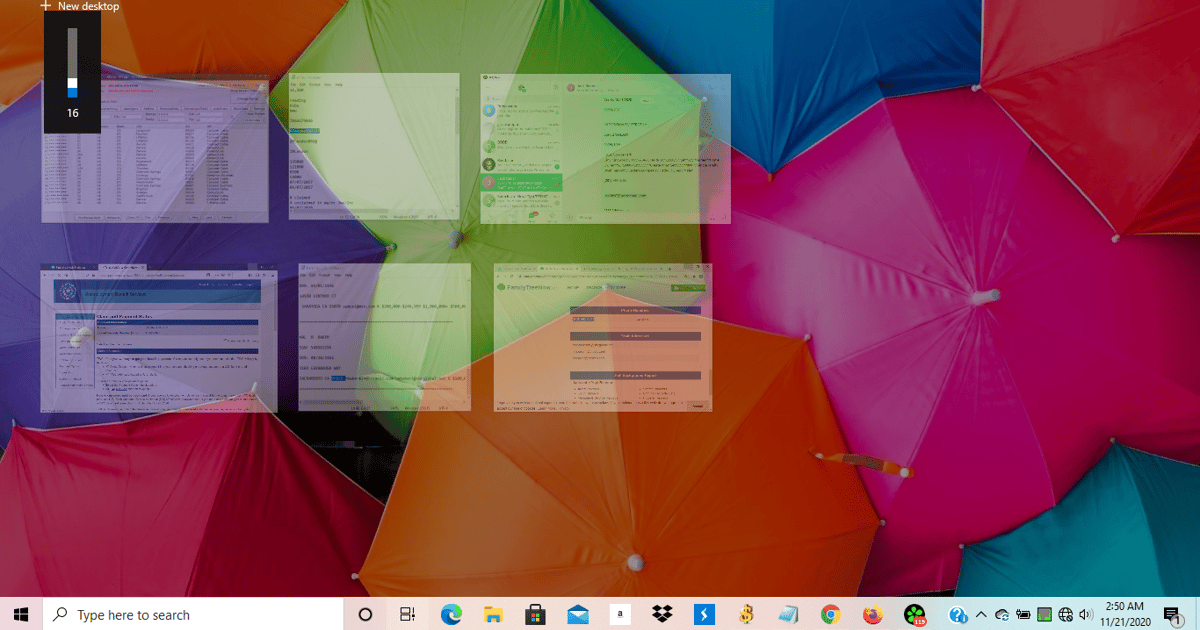This screenshot has width=1200, height=630.
Task: Launch Microsoft Edge from the taskbar
Action: [450, 614]
